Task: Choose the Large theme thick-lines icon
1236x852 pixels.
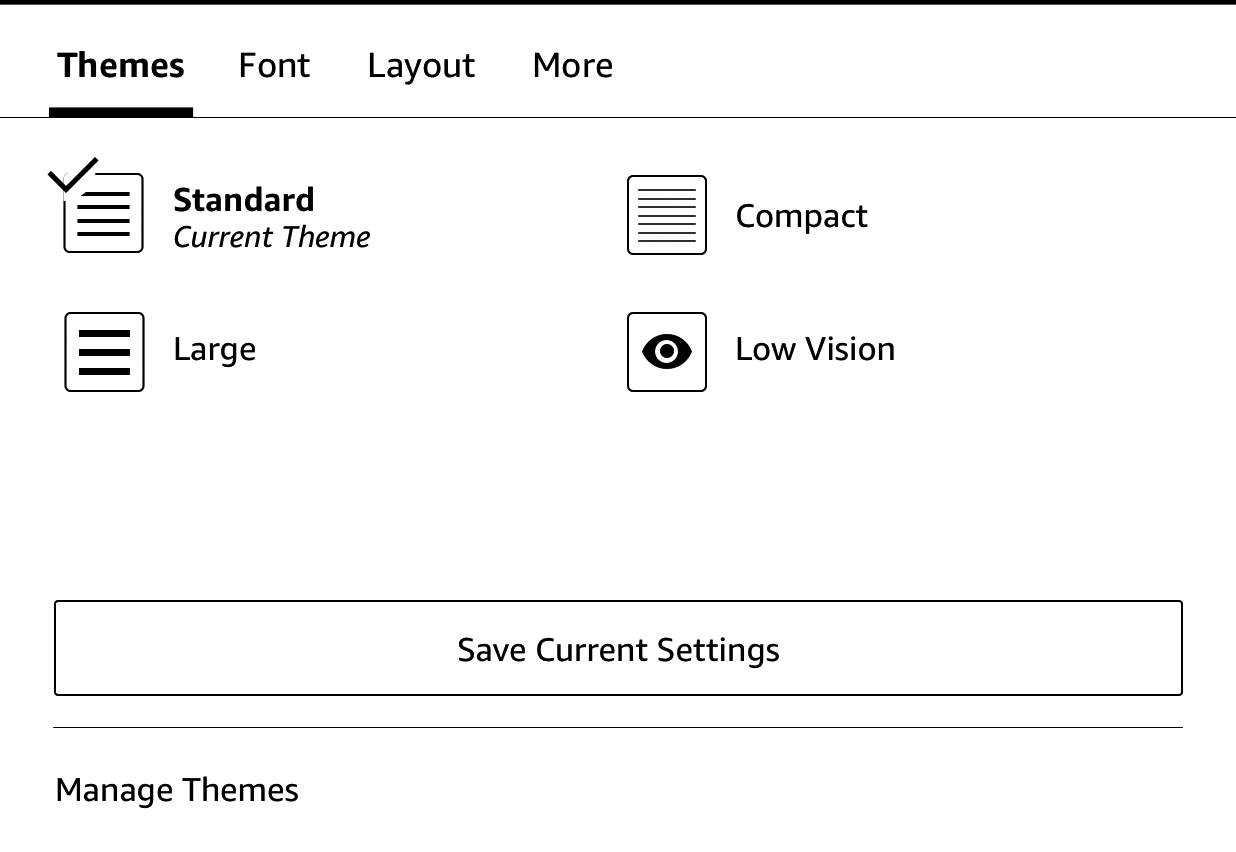Action: pyautogui.click(x=104, y=351)
